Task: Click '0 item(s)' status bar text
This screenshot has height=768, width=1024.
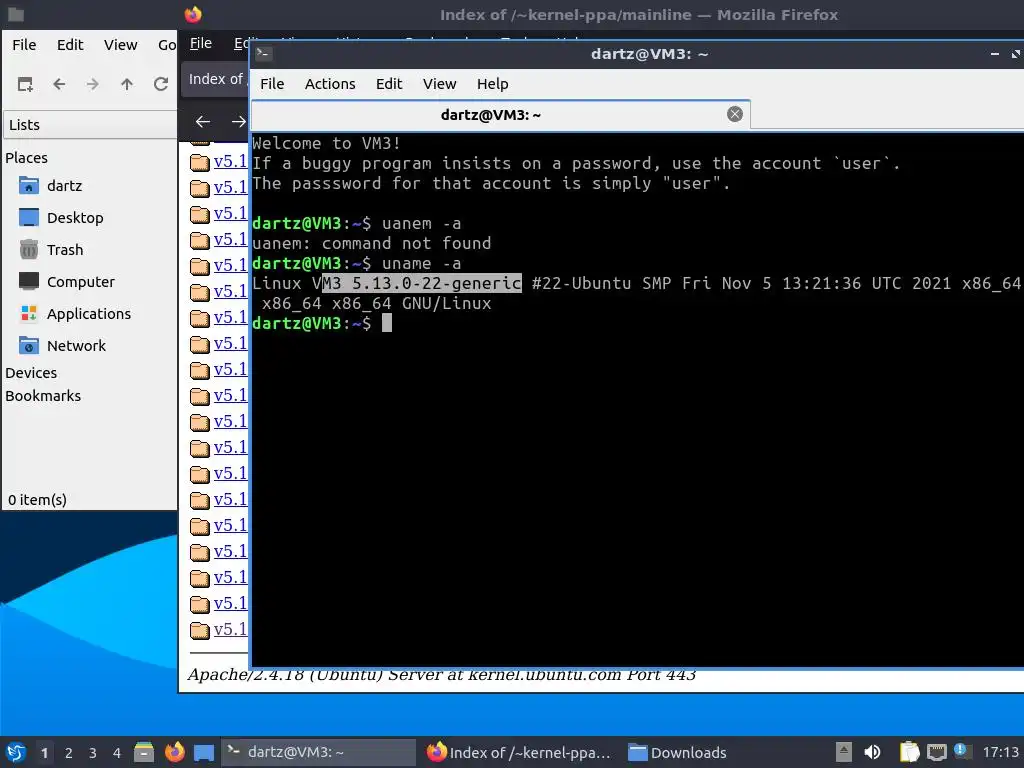Action: click(x=37, y=500)
